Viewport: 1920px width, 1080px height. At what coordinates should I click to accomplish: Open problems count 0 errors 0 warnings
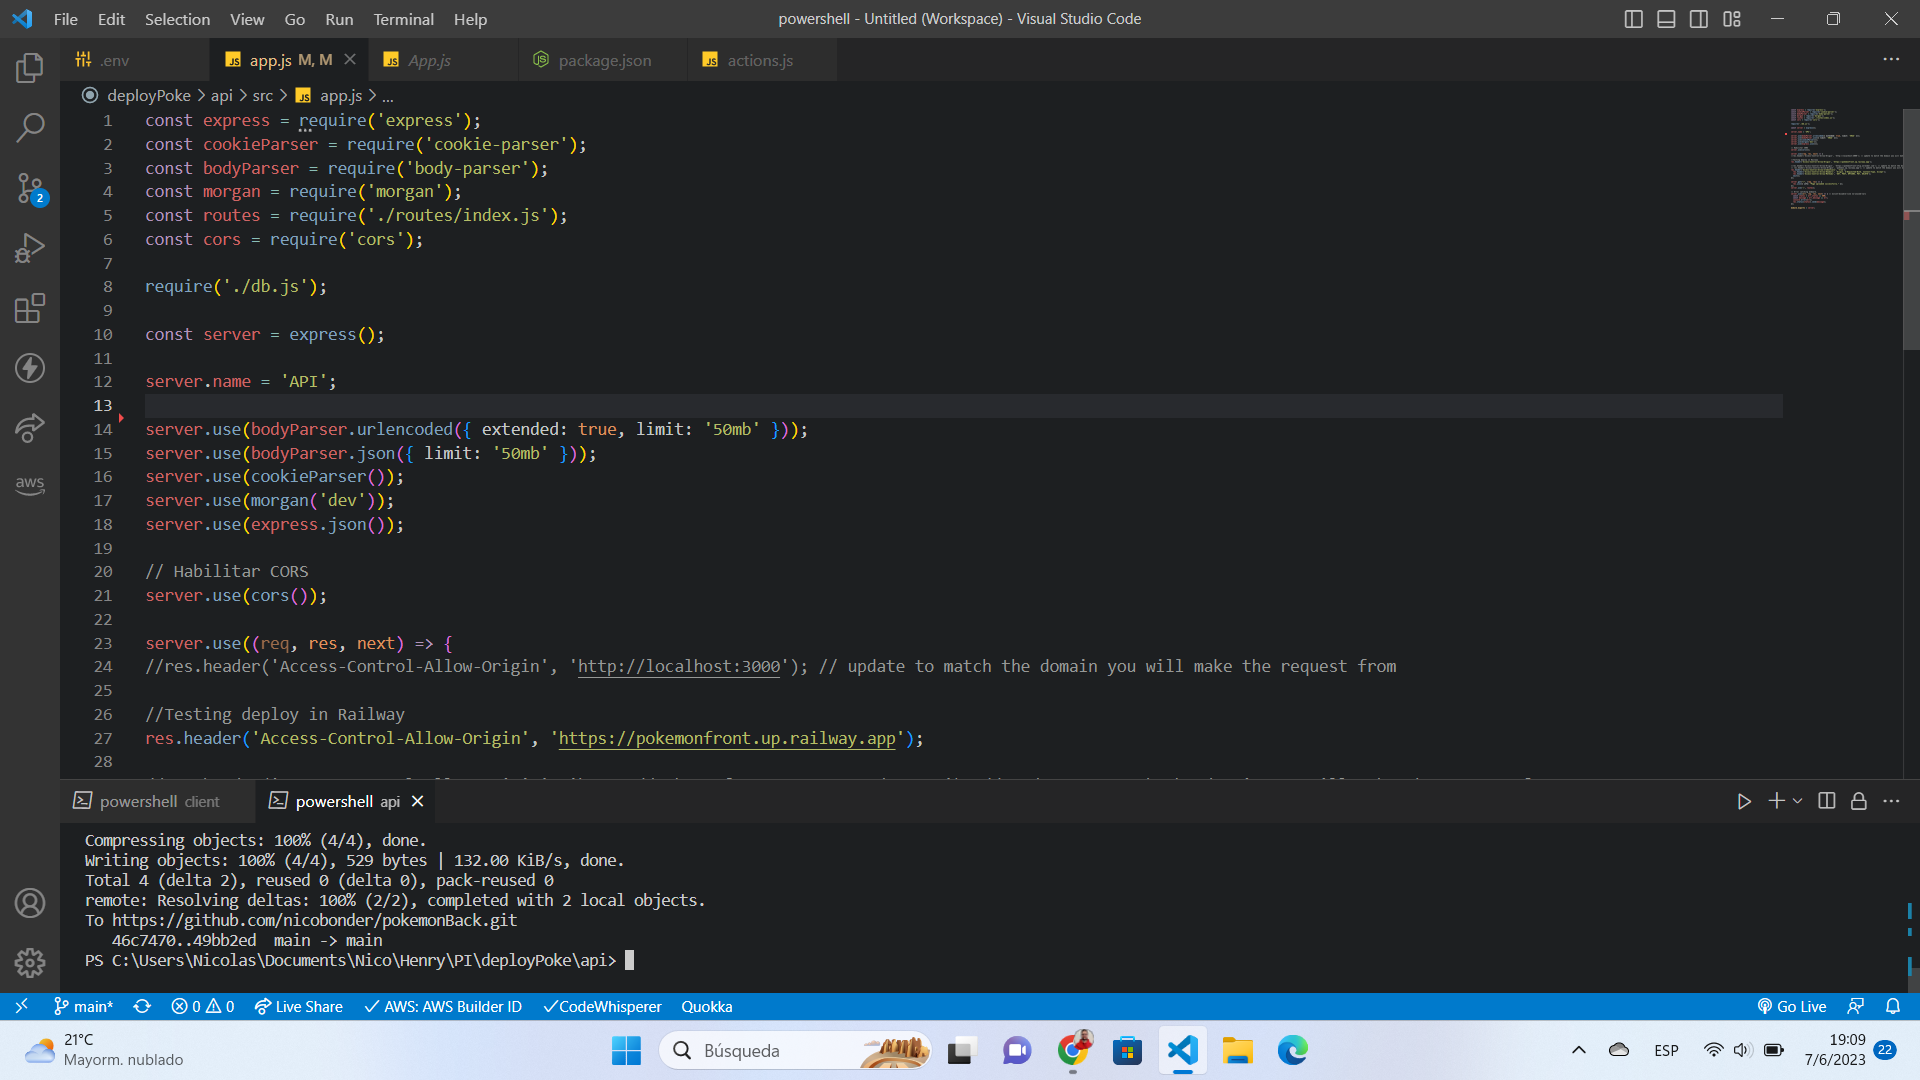click(x=203, y=1006)
